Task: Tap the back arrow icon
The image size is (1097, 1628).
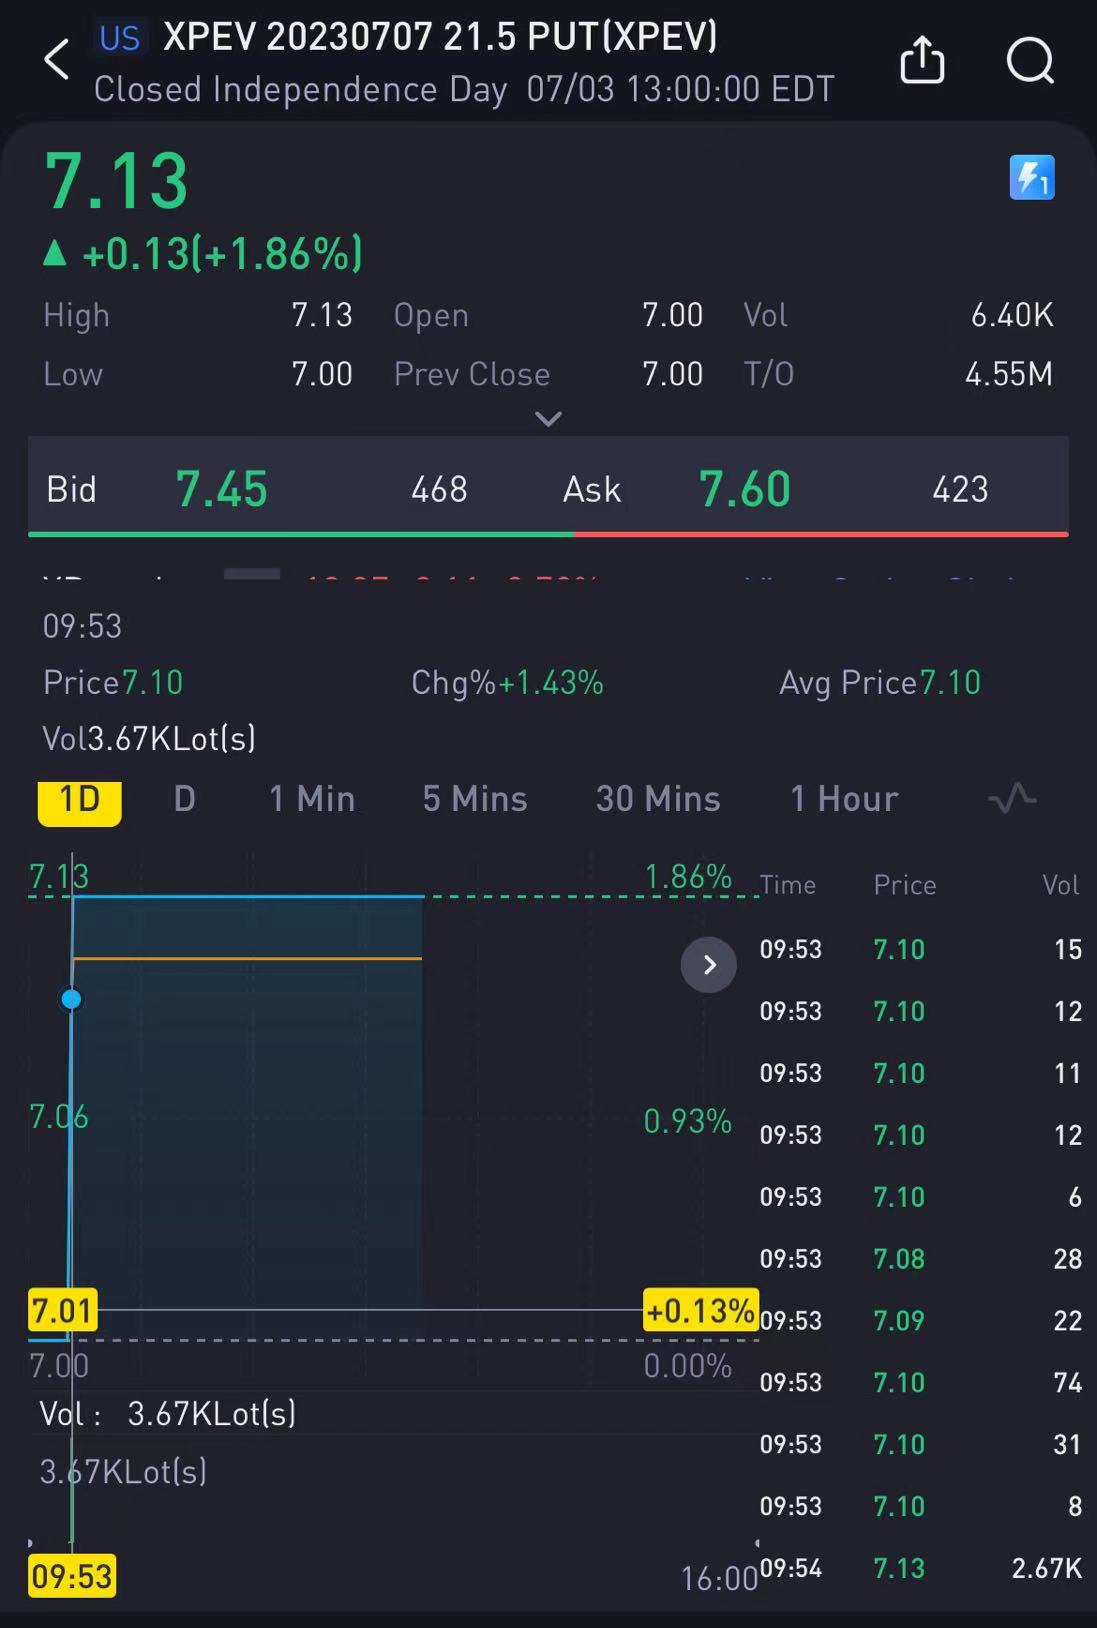Action: 57,60
